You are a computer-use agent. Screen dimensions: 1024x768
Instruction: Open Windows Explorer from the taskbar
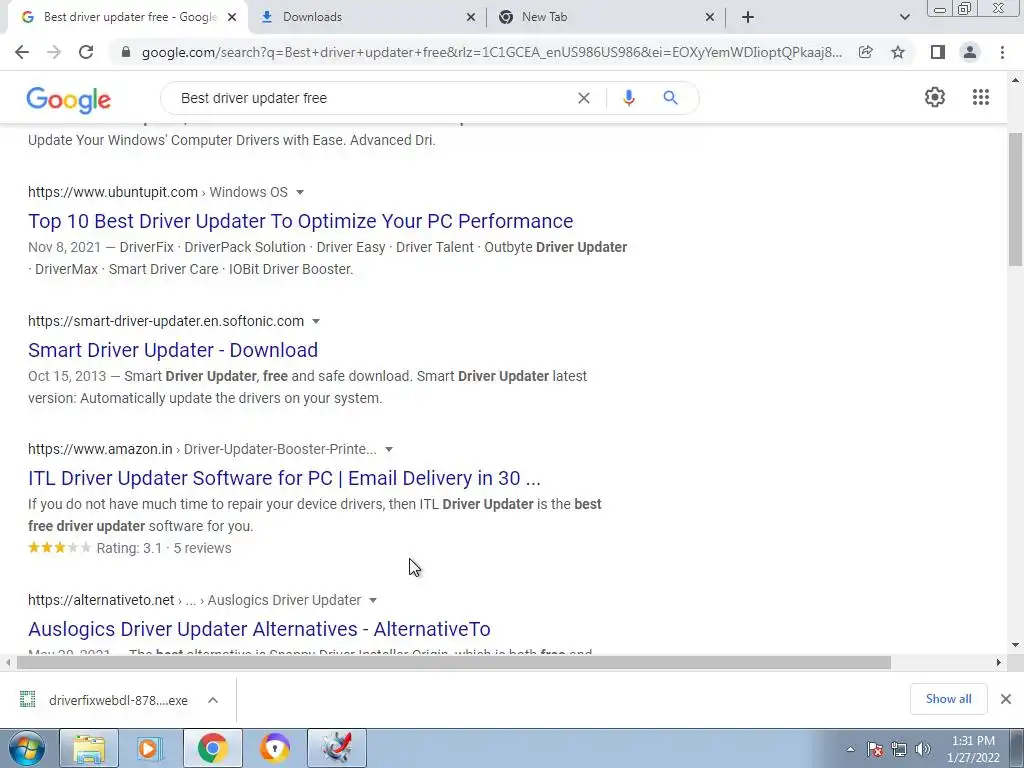(89, 748)
